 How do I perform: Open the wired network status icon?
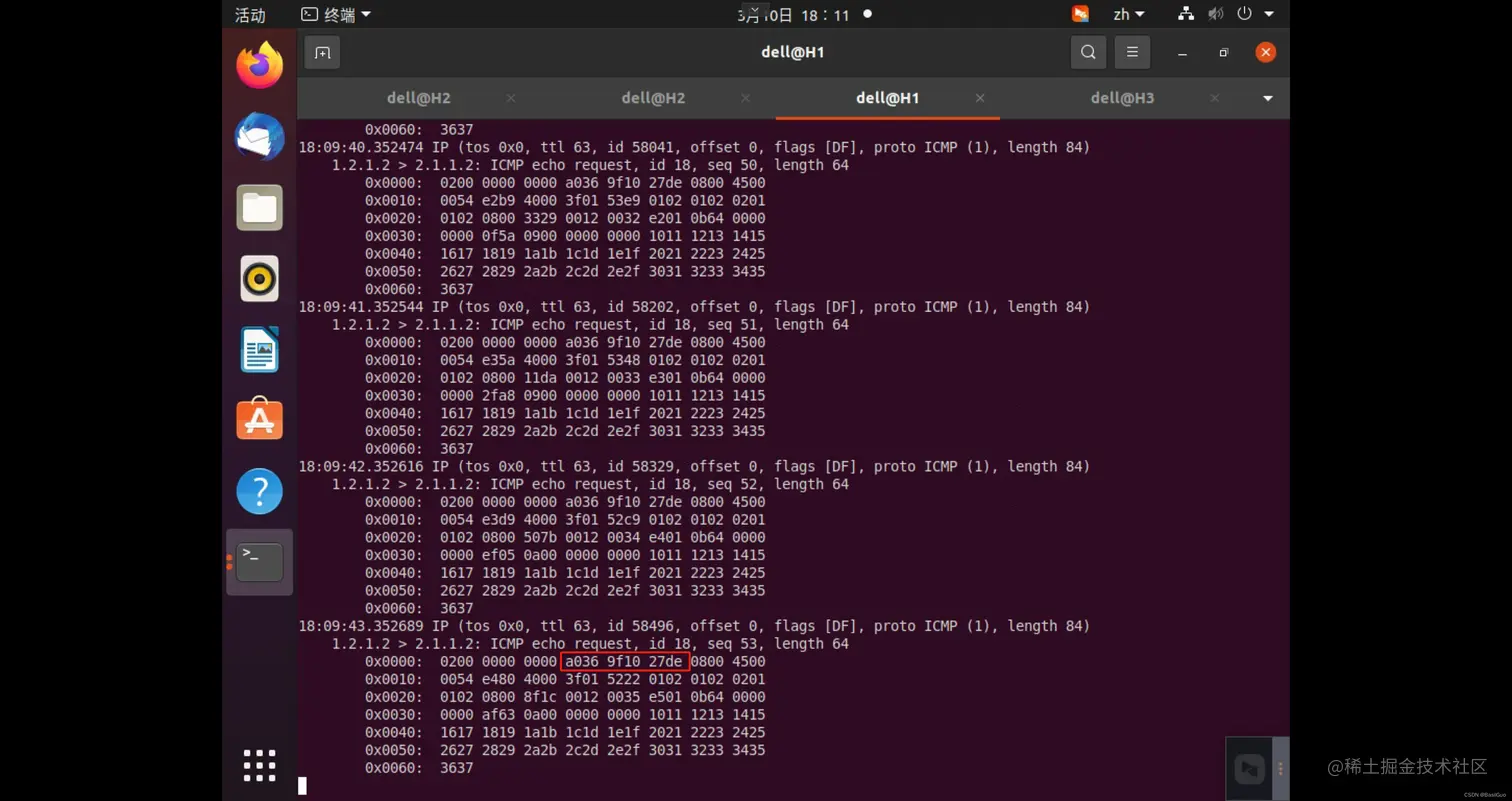(1186, 14)
